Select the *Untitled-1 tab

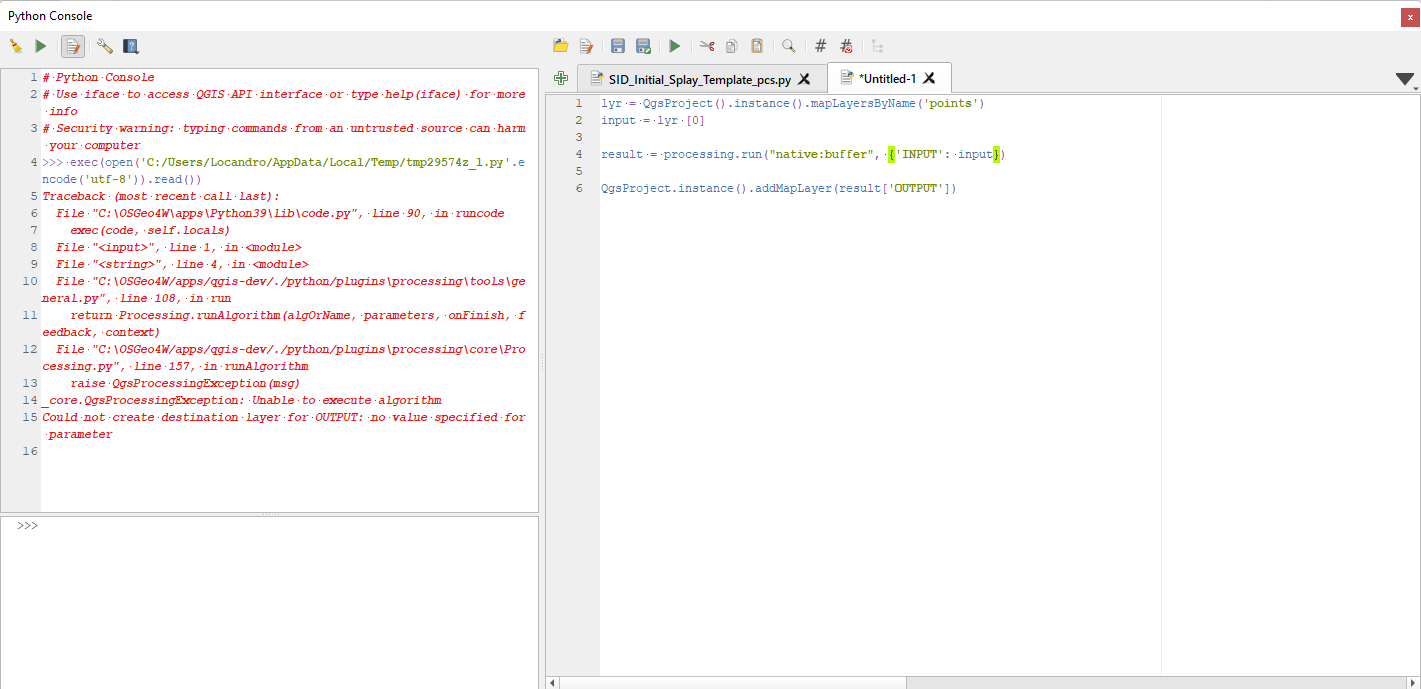point(887,78)
